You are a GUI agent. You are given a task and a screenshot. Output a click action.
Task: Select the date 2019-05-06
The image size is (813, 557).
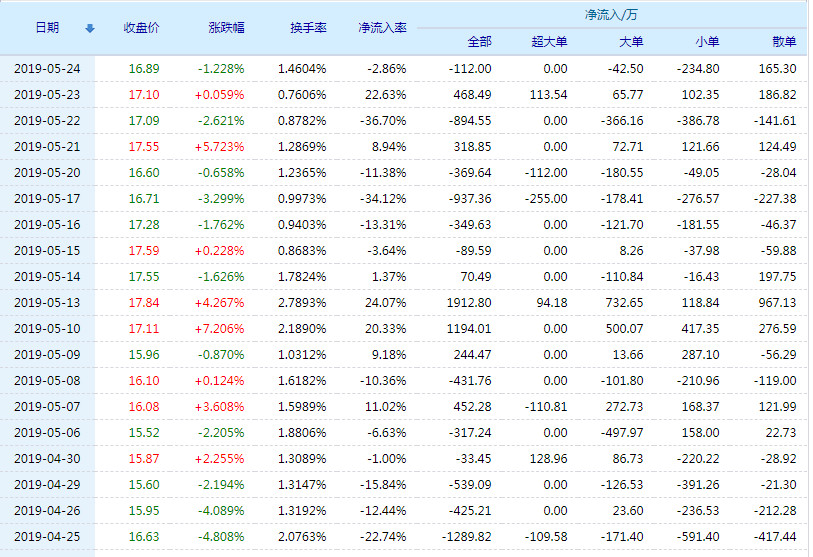click(x=47, y=433)
